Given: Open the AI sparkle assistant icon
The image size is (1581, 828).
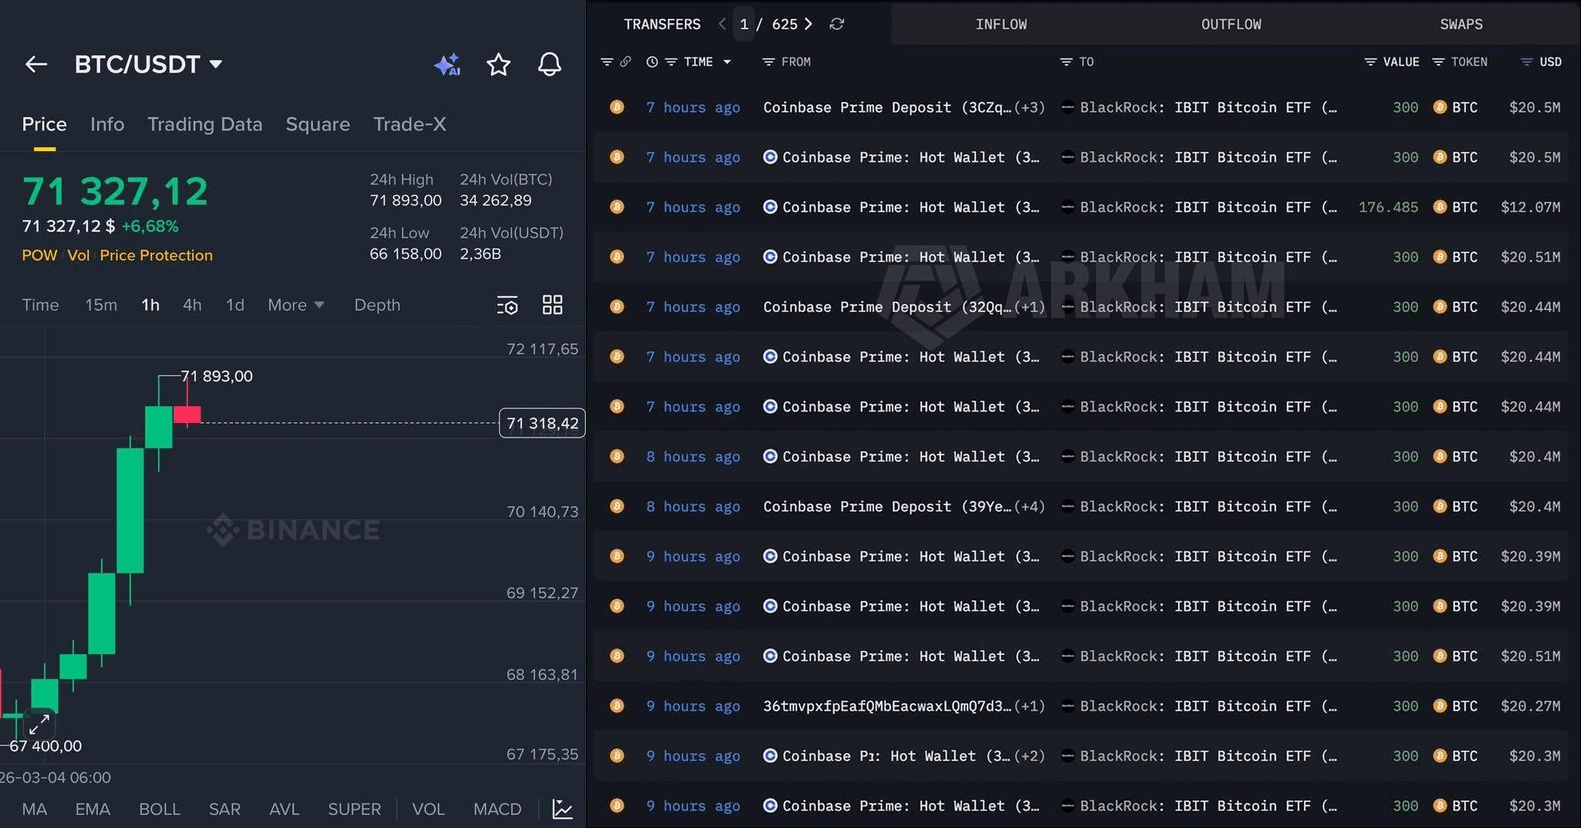Looking at the screenshot, I should pyautogui.click(x=447, y=65).
